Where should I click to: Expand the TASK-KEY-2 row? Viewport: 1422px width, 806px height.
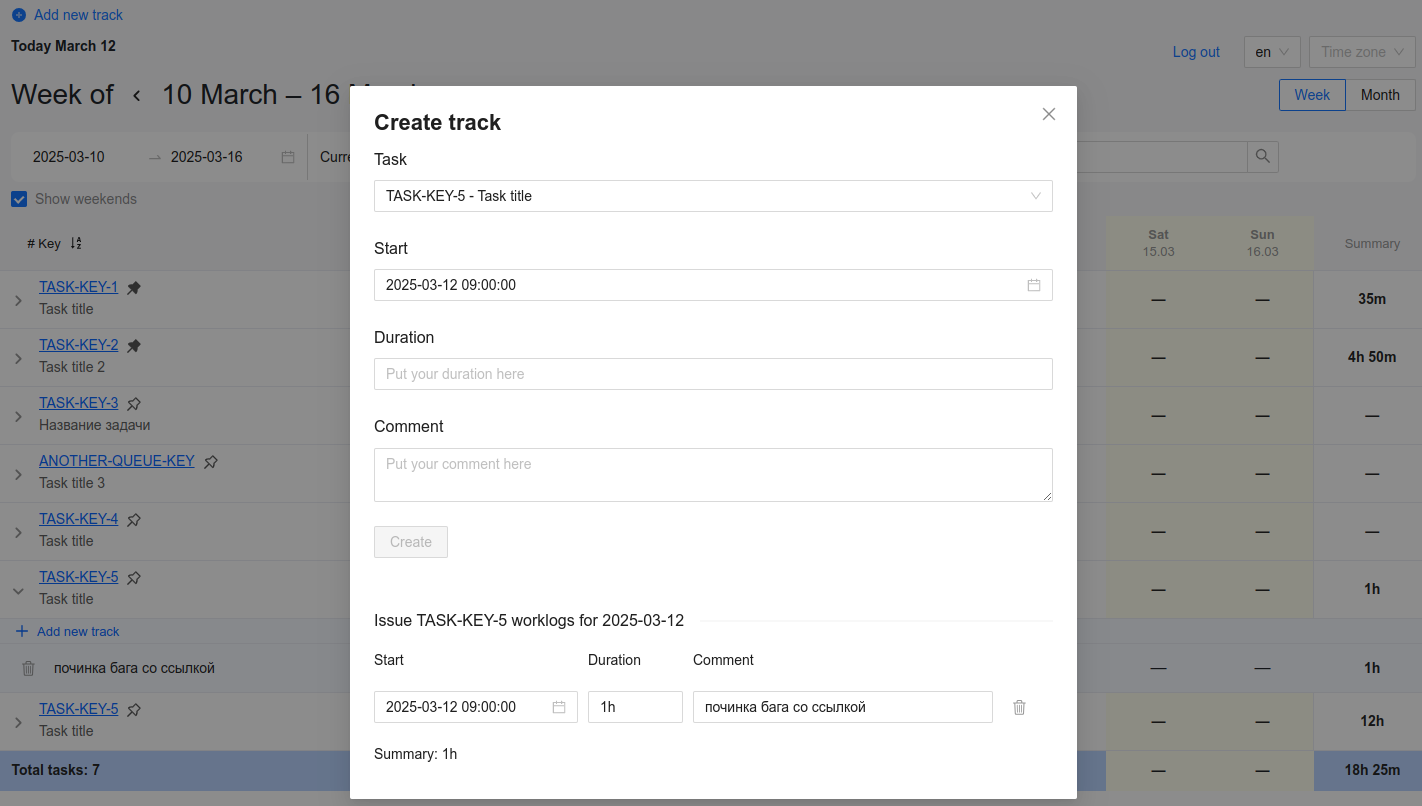(x=18, y=358)
